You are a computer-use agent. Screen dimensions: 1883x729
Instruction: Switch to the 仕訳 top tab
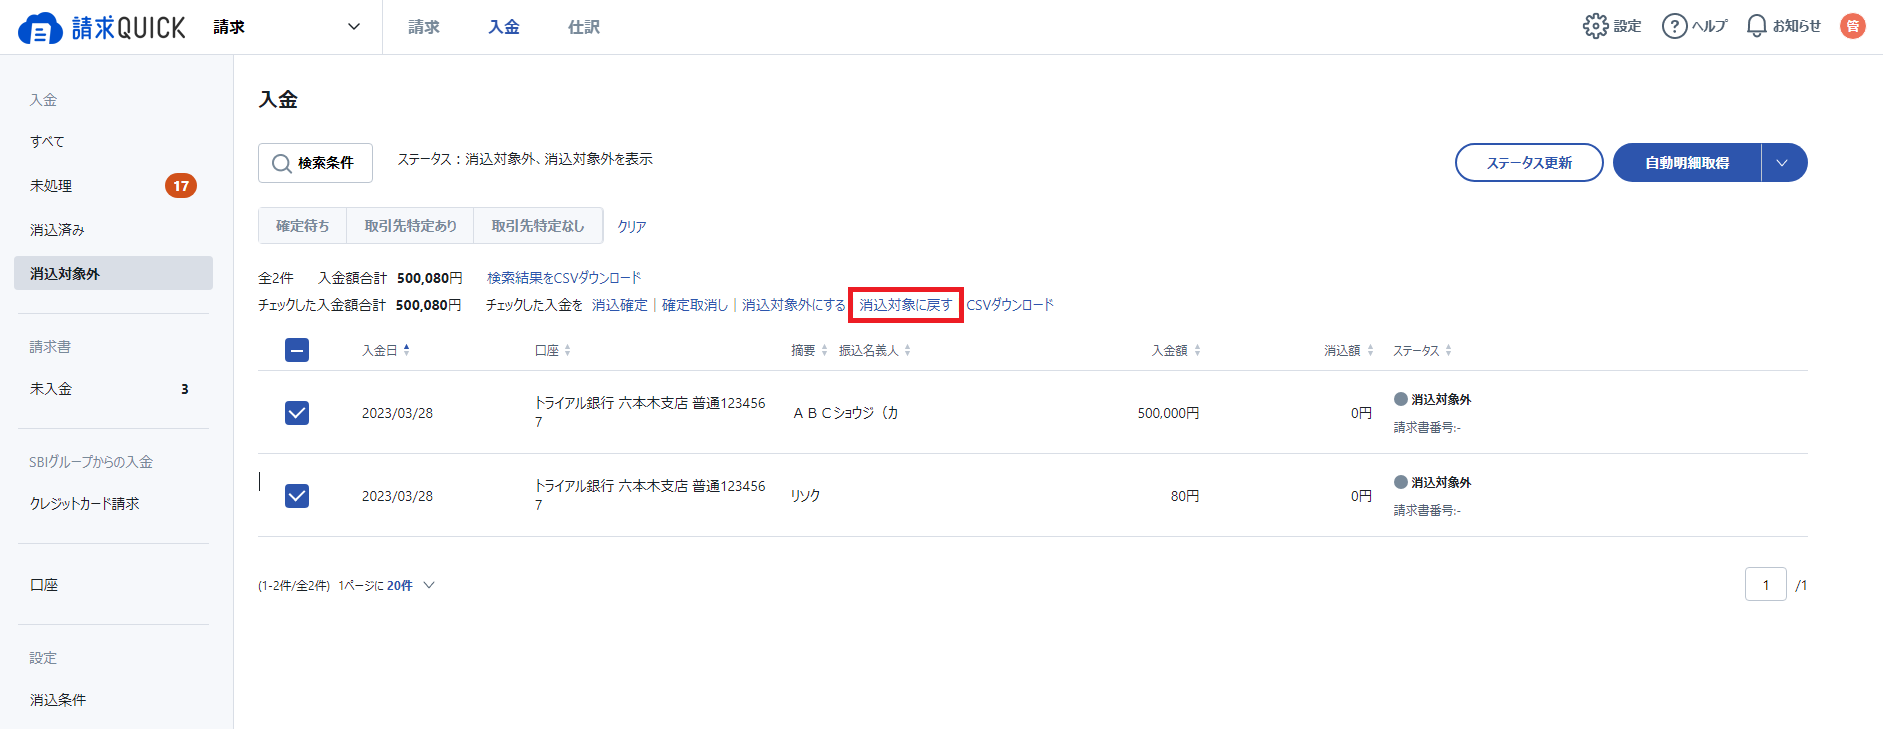tap(584, 27)
